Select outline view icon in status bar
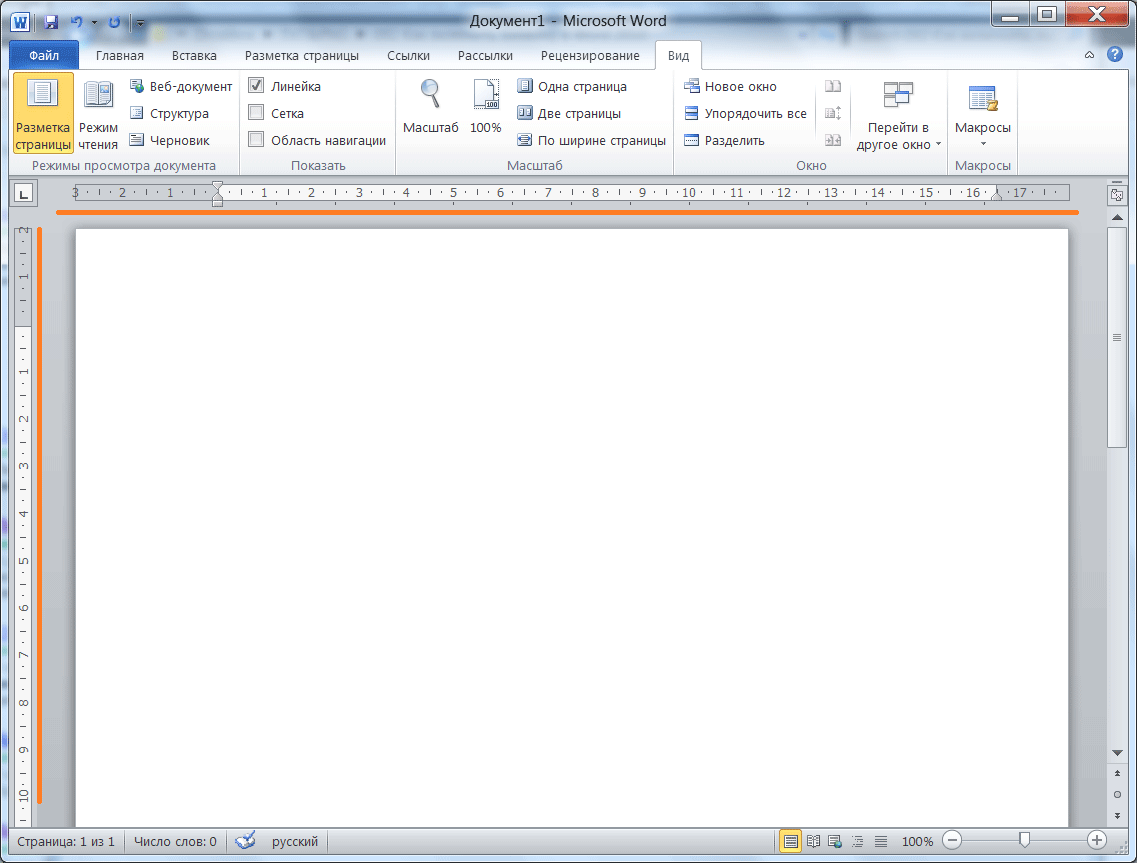1137x863 pixels. (858, 841)
